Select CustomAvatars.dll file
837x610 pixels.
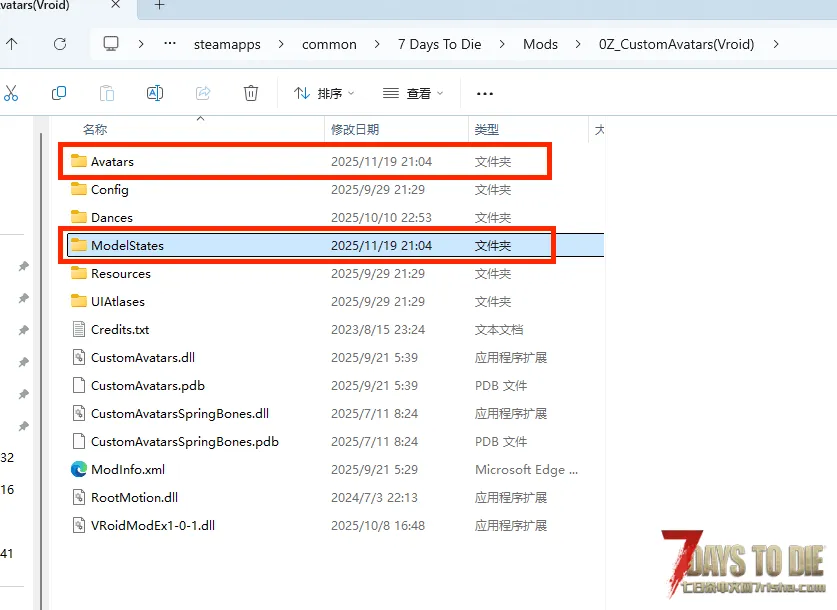[140, 357]
